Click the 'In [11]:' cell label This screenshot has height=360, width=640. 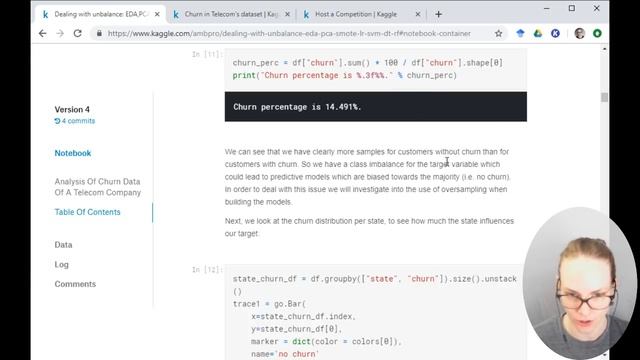pos(207,54)
